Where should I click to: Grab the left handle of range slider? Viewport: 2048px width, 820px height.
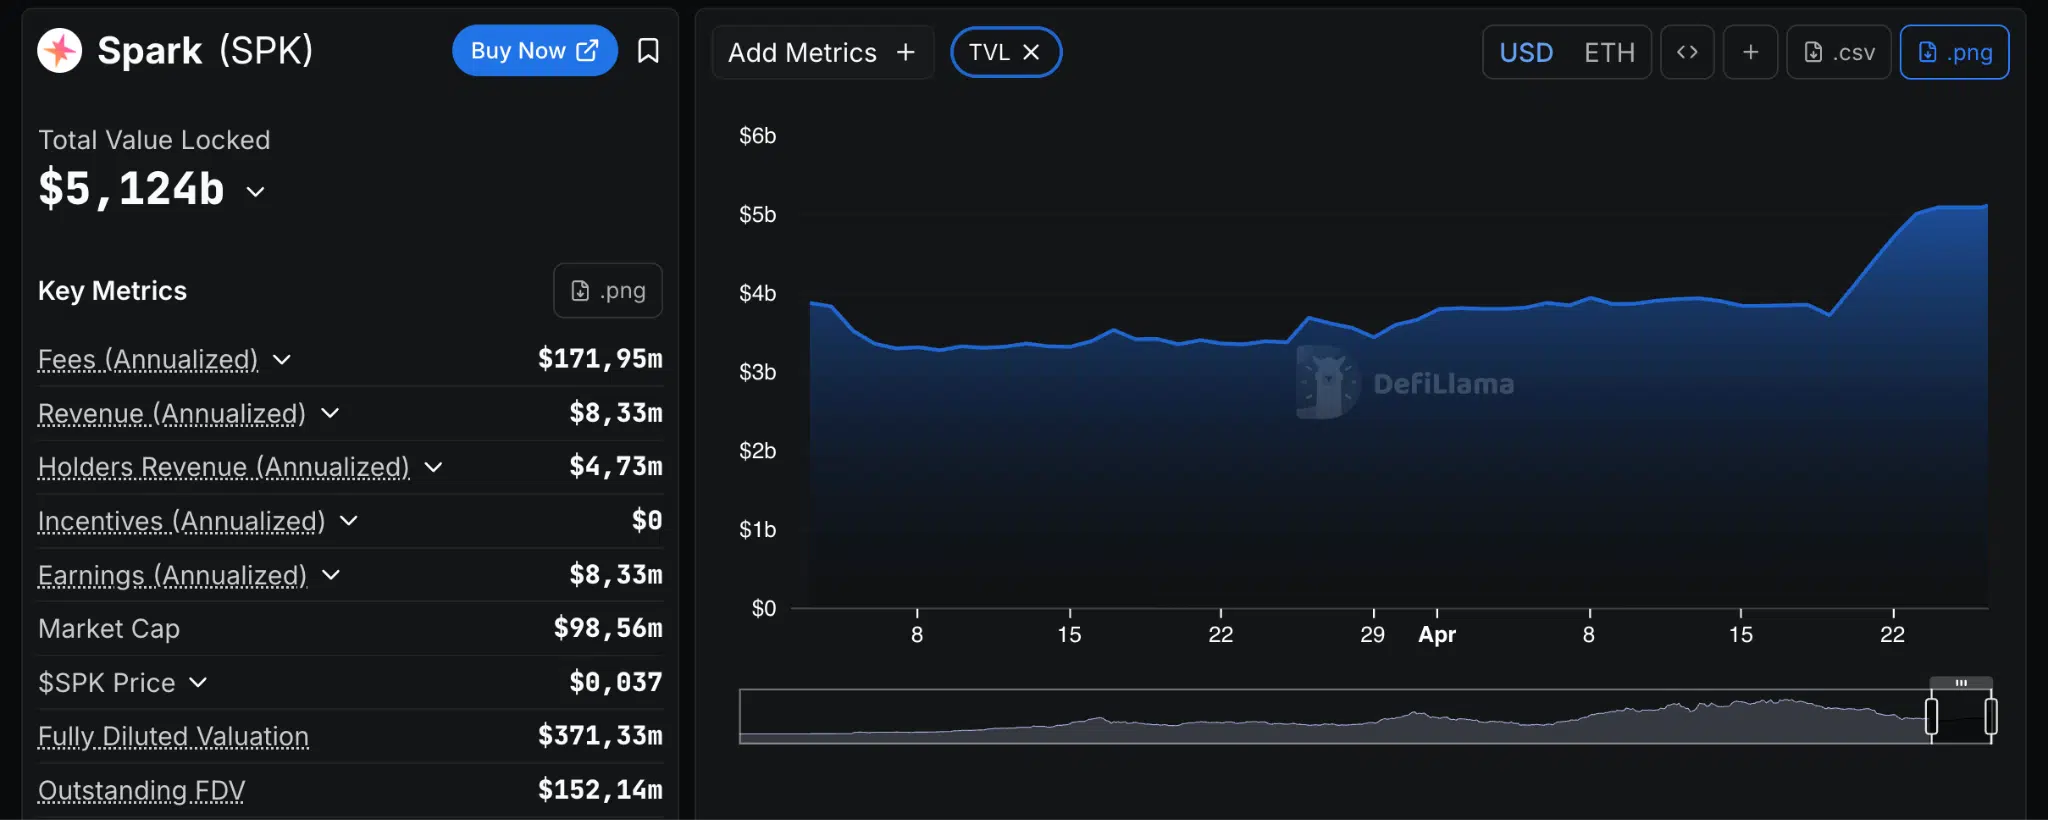(x=1931, y=717)
